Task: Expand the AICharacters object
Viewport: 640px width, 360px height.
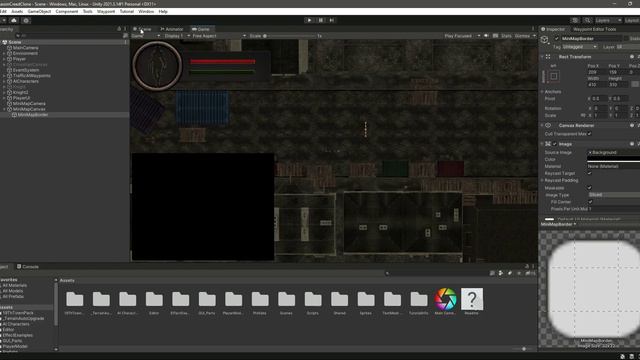Action: [4, 81]
